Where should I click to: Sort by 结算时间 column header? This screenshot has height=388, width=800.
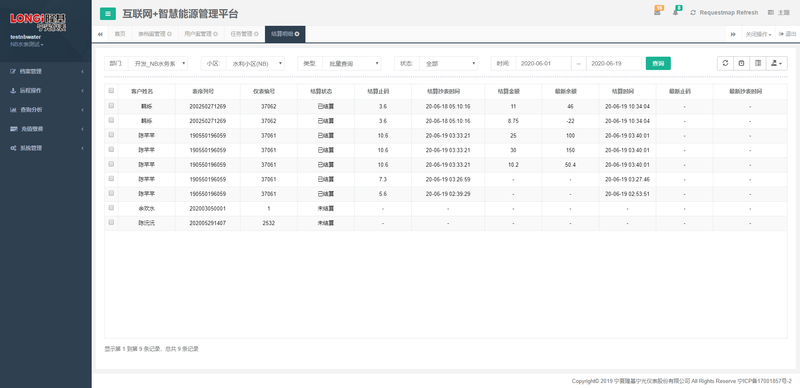[x=627, y=91]
